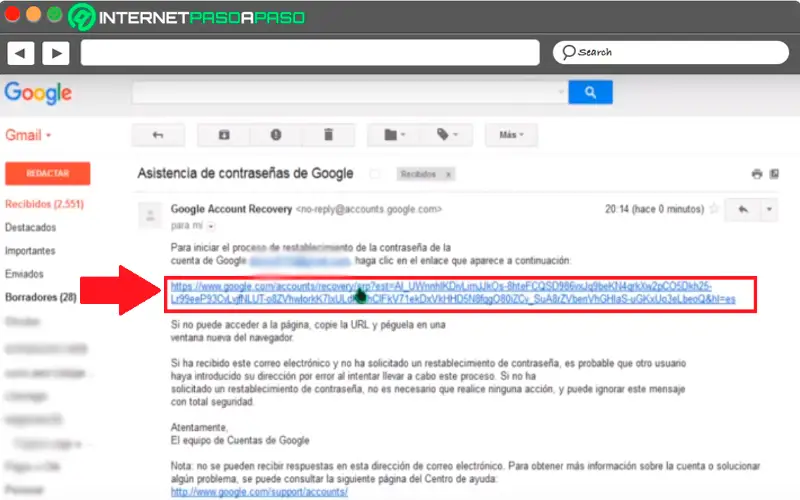Click the email subject Asistencia de contraseñas
800x500 pixels.
point(245,173)
